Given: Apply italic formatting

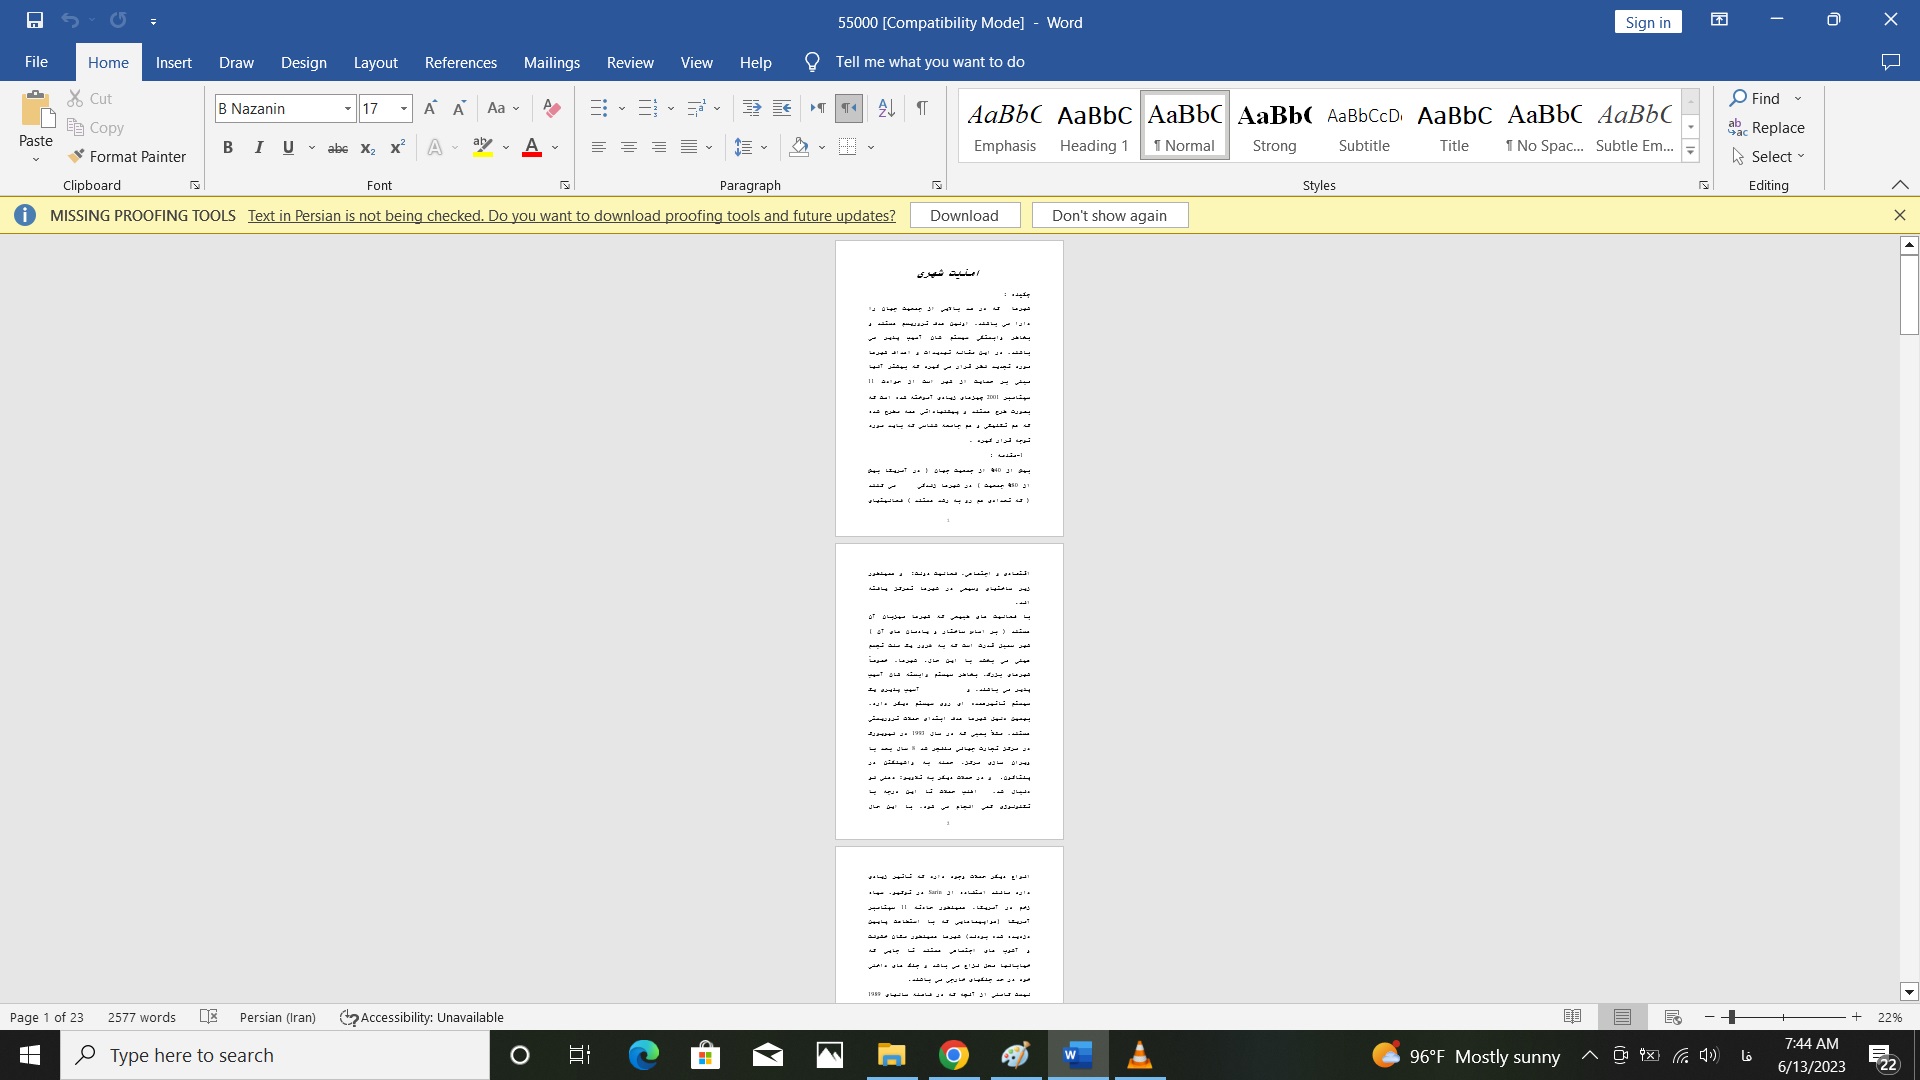Looking at the screenshot, I should click(x=257, y=147).
